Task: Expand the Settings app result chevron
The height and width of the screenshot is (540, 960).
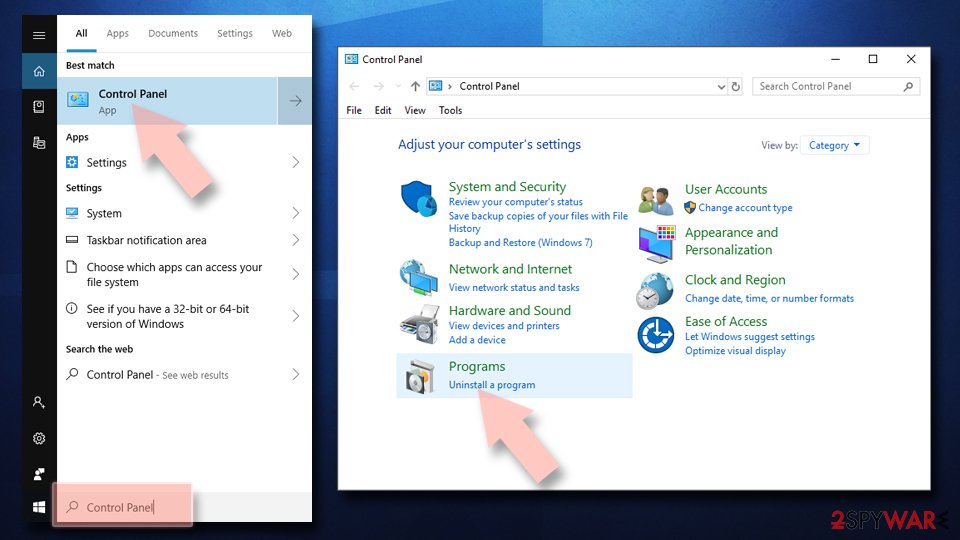Action: 296,162
